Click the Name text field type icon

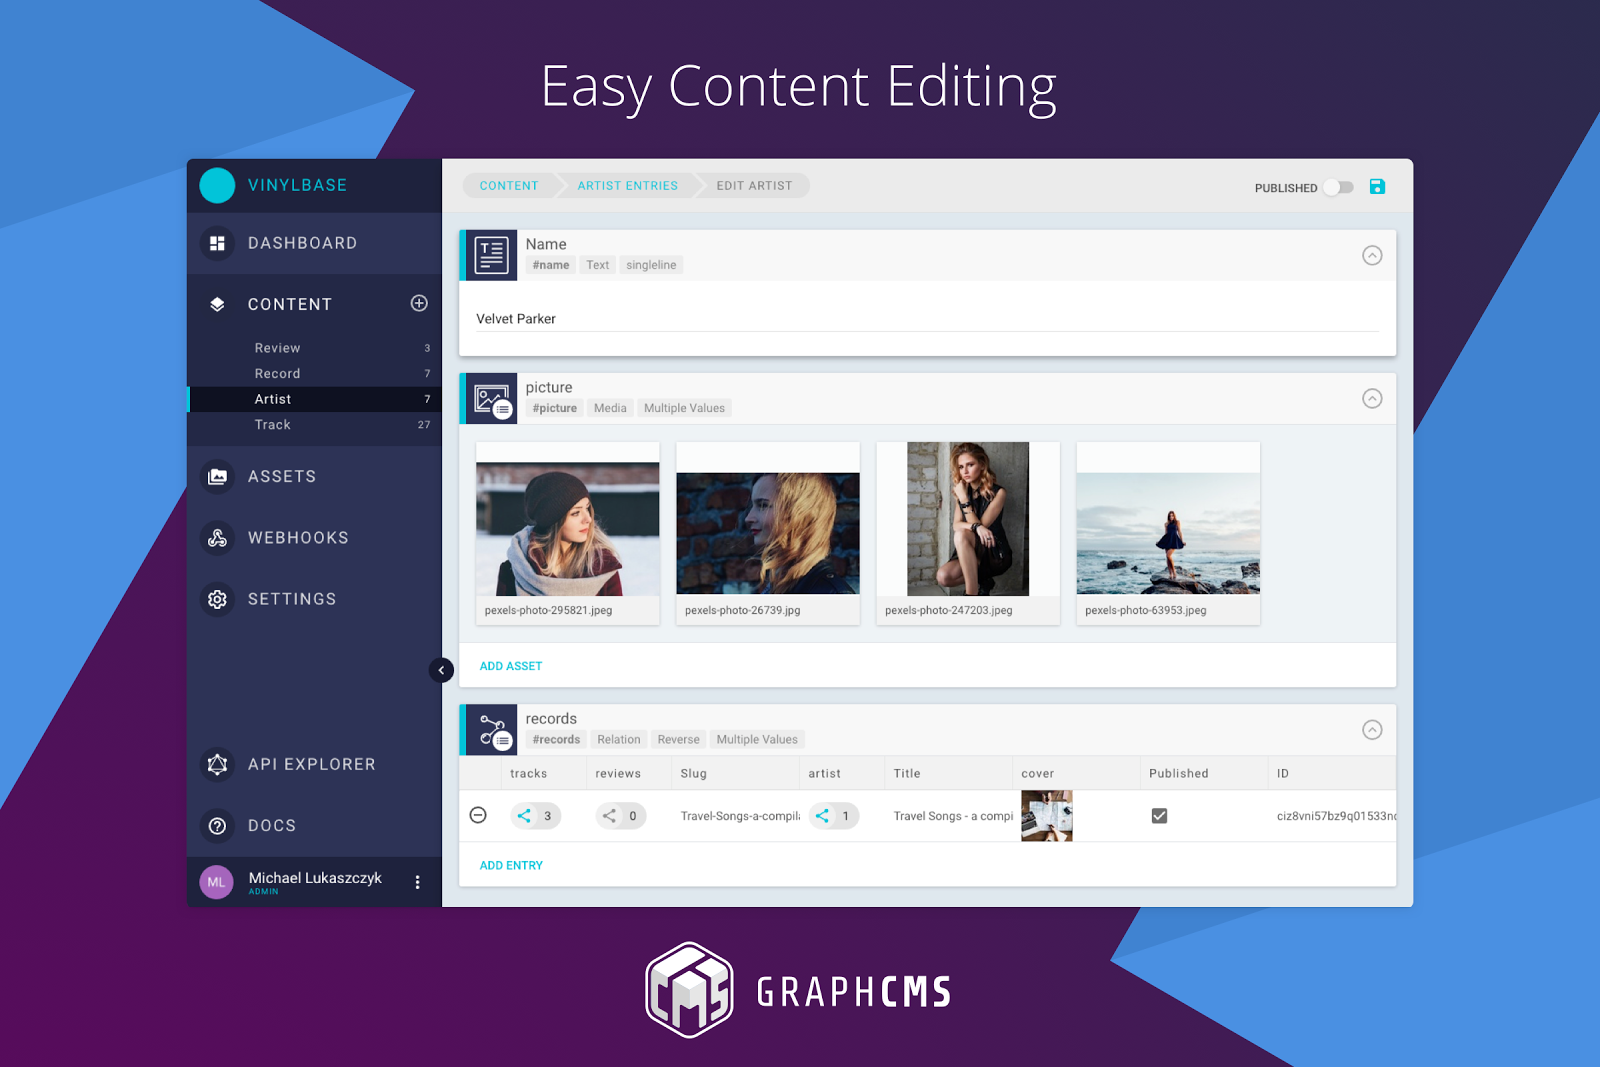491,255
